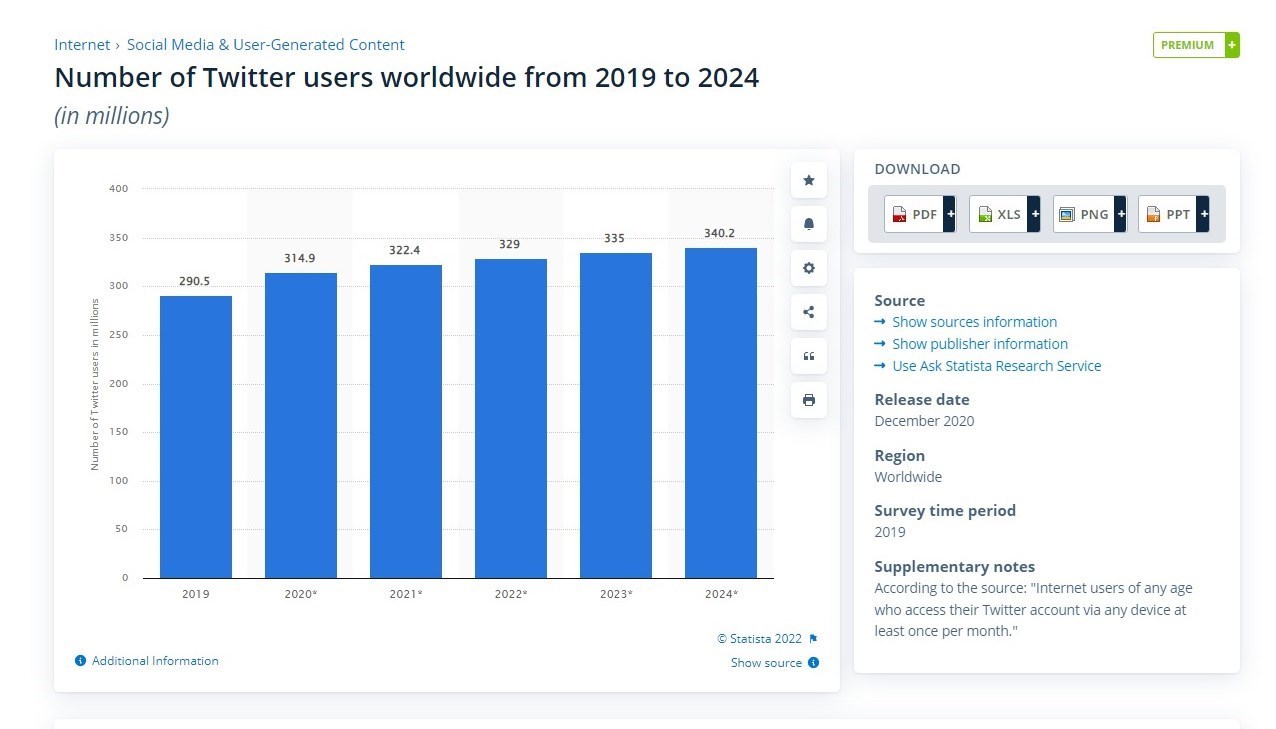Click the Show source link
1276x729 pixels.
[x=766, y=663]
